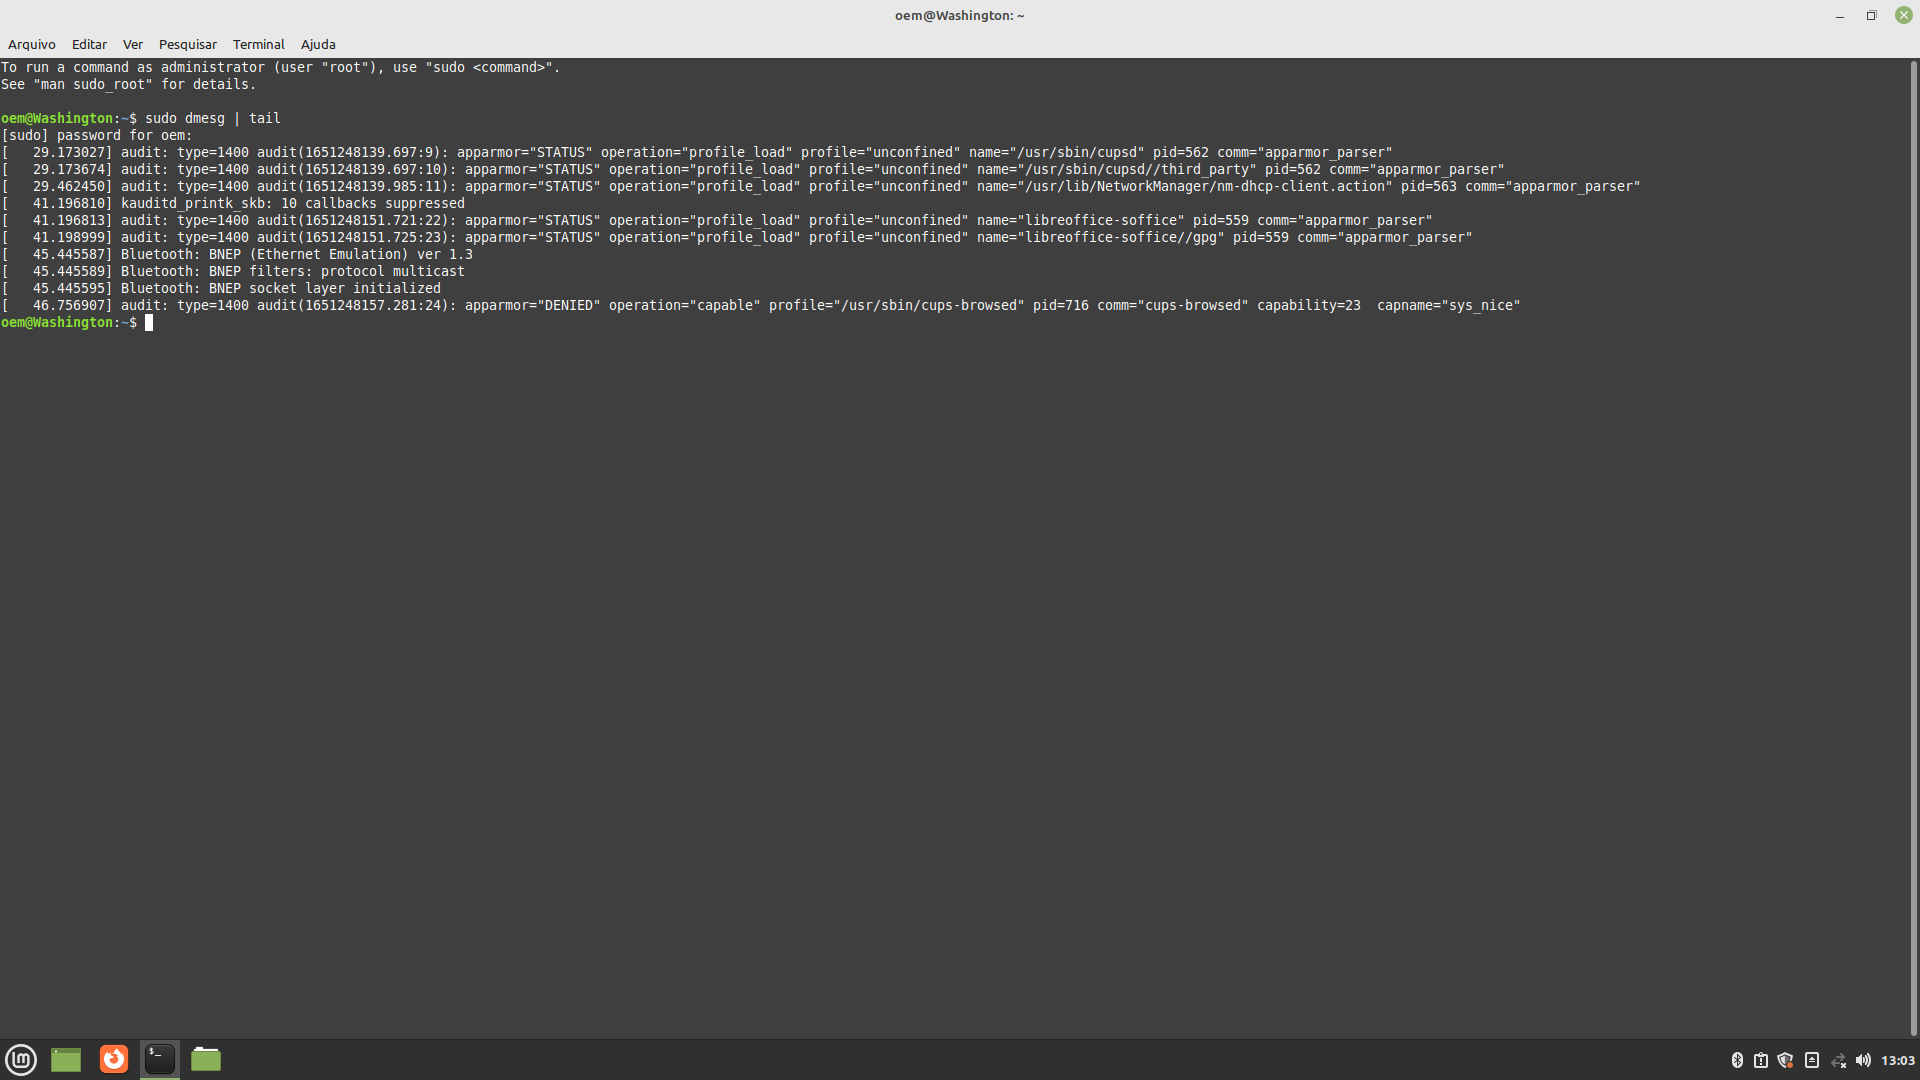
Task: Open the Files folder in the taskbar
Action: point(206,1059)
